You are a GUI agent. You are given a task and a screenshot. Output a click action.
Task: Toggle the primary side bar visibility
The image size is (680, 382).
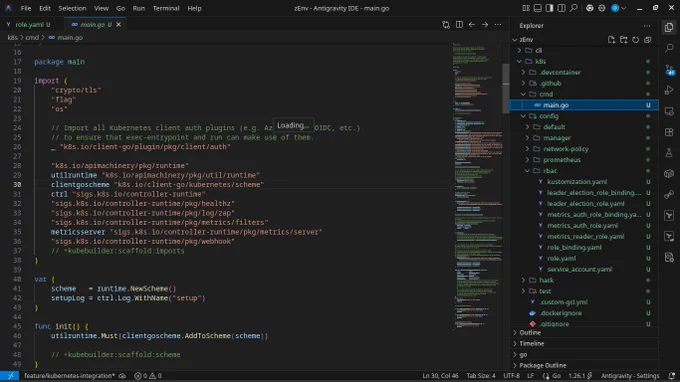point(549,8)
